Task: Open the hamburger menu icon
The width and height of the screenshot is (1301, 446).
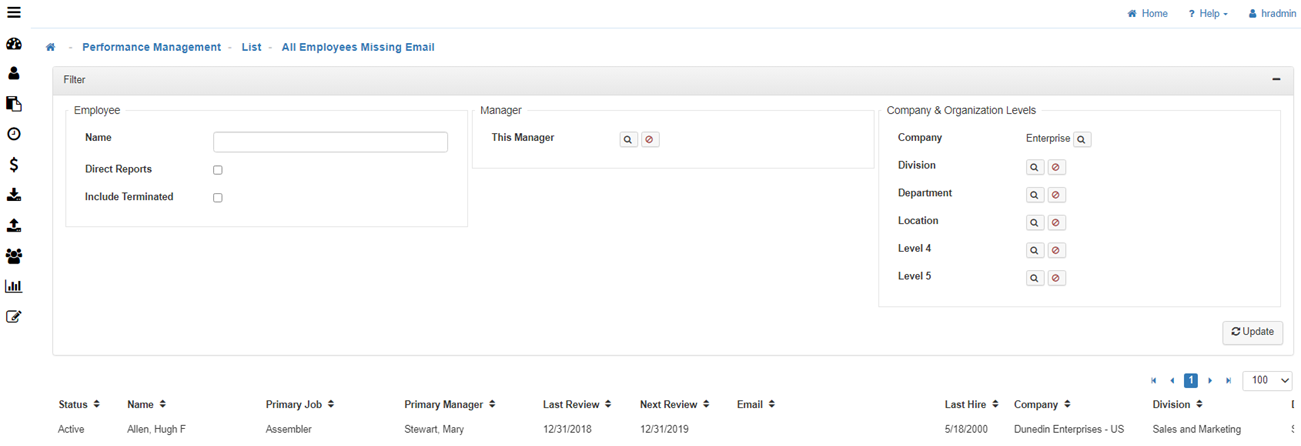Action: tap(14, 13)
